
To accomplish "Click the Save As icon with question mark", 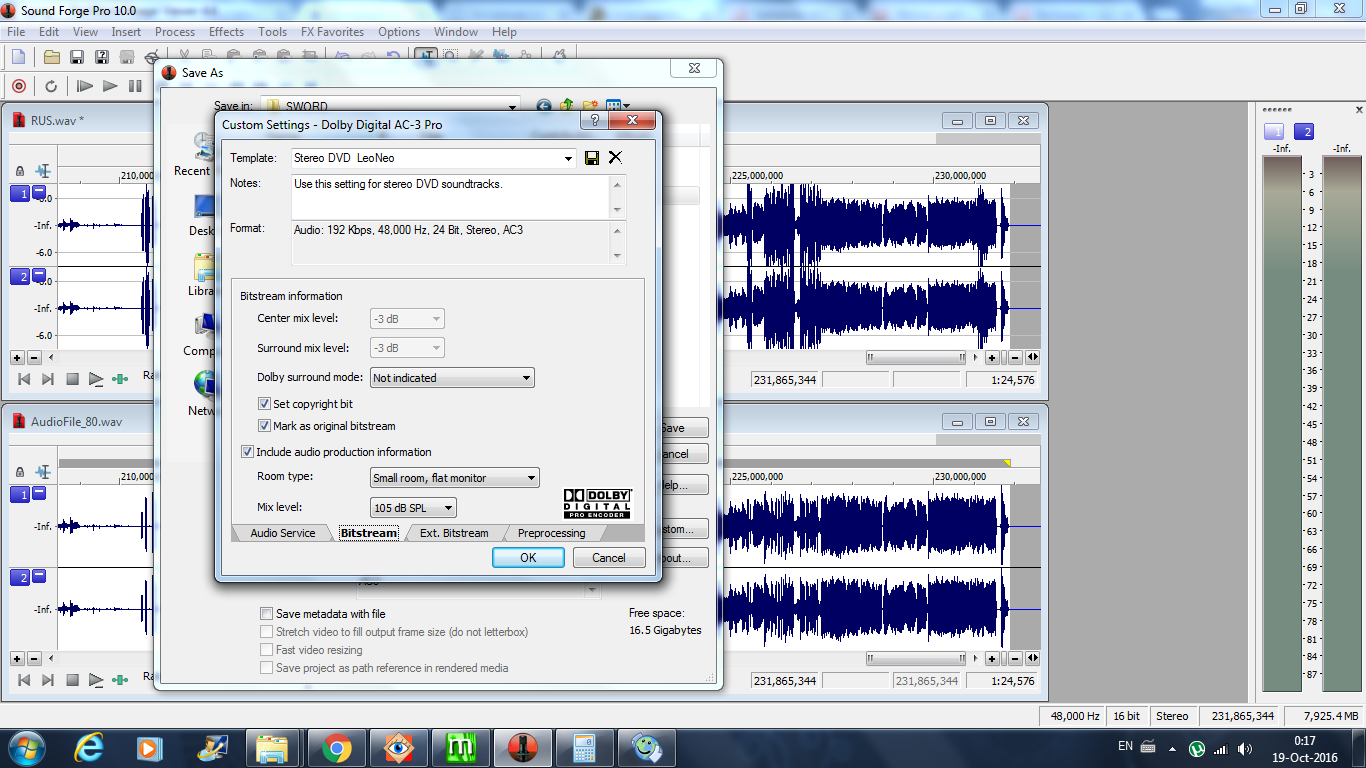I will click(101, 57).
